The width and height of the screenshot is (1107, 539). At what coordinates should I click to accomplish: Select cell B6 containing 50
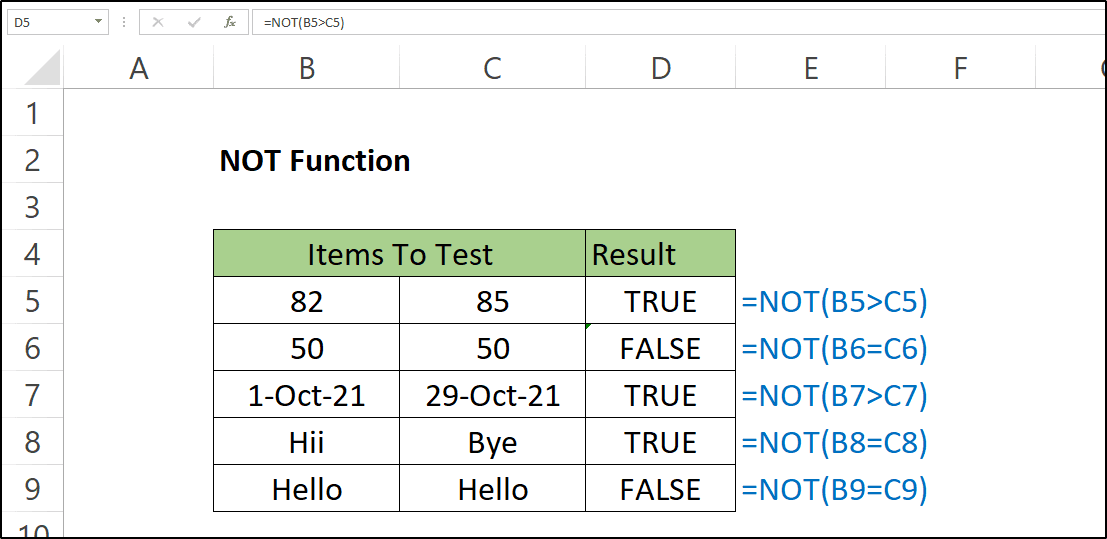tap(306, 348)
